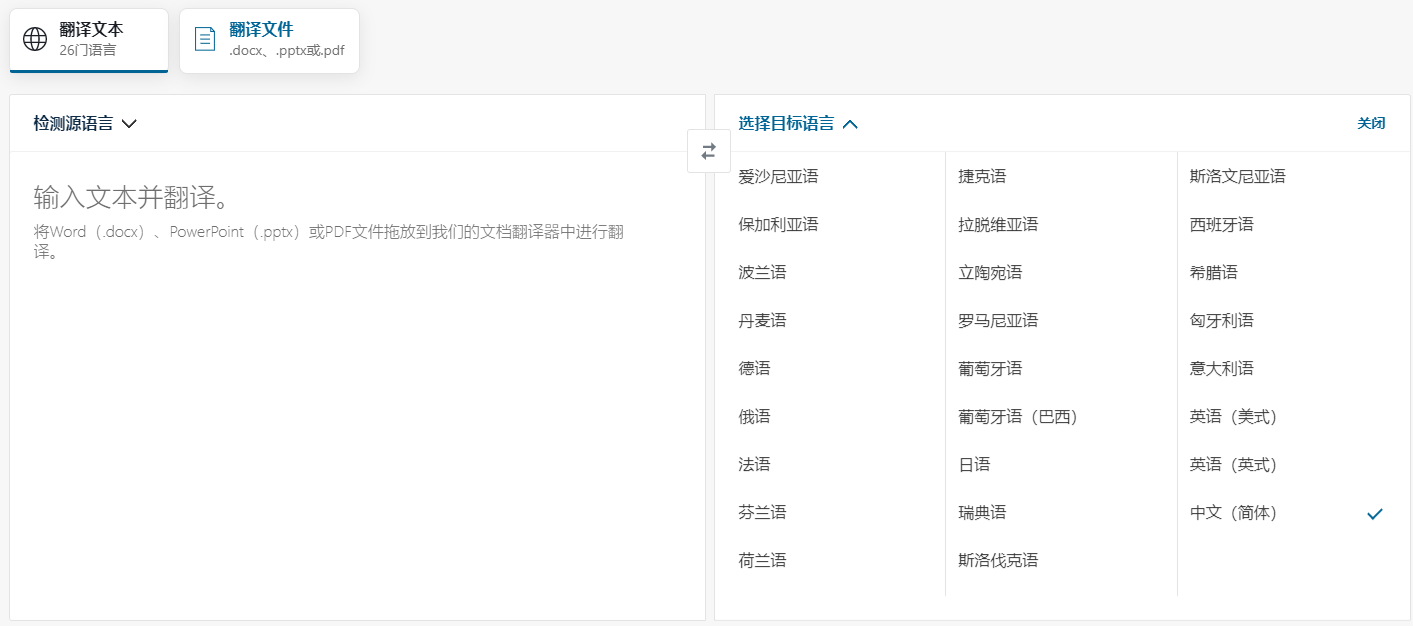Click the swap languages arrows icon
Image resolution: width=1413 pixels, height=626 pixels.
click(709, 150)
